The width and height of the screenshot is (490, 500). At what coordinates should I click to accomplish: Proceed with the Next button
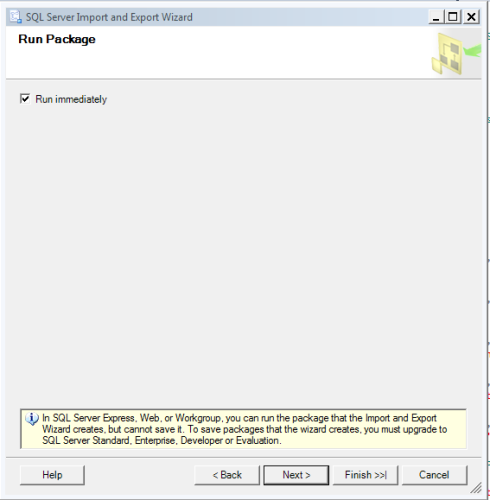(296, 475)
